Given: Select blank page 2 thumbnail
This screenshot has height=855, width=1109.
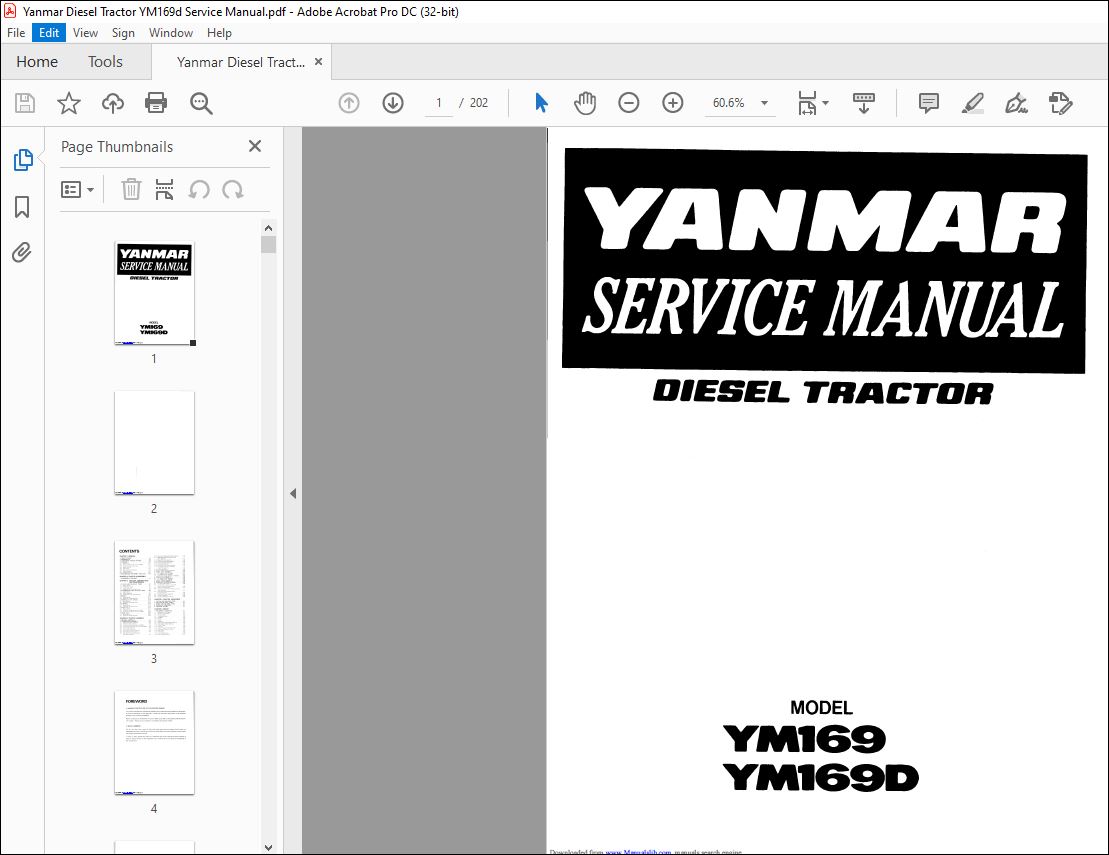Looking at the screenshot, I should tap(154, 443).
